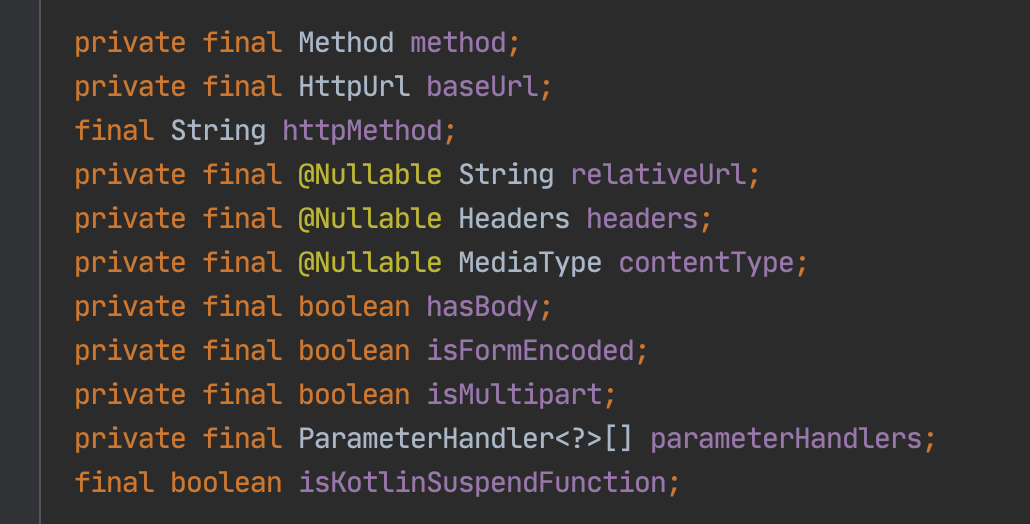The height and width of the screenshot is (524, 1030).
Task: Click @Nullable annotation before MediaType
Action: click(370, 263)
